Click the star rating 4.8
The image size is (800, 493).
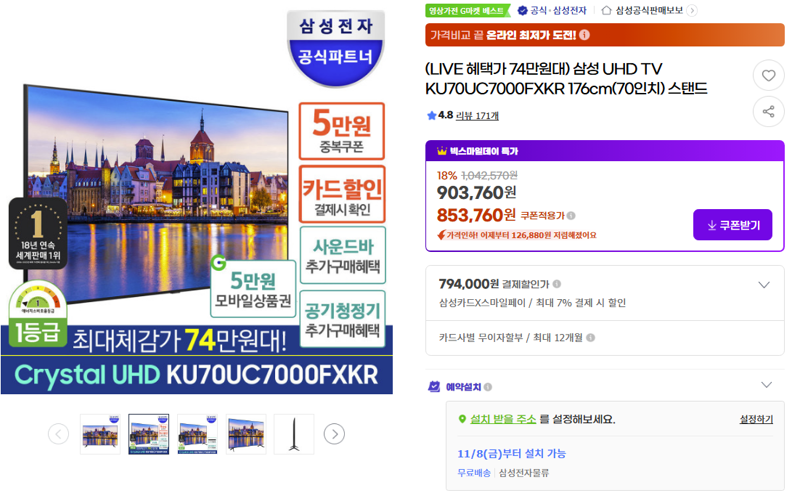[440, 115]
